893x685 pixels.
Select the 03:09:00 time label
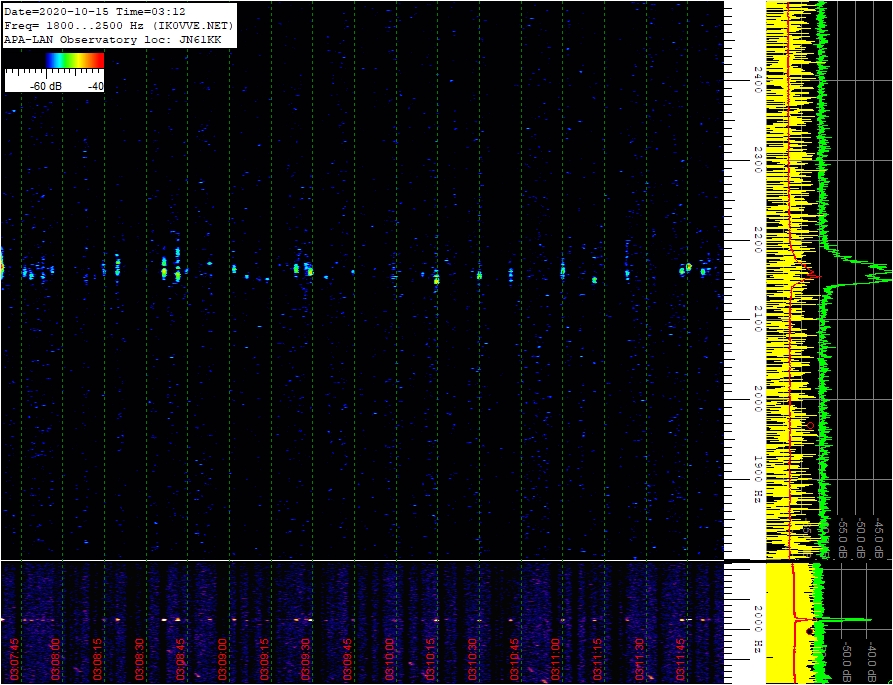coord(223,659)
